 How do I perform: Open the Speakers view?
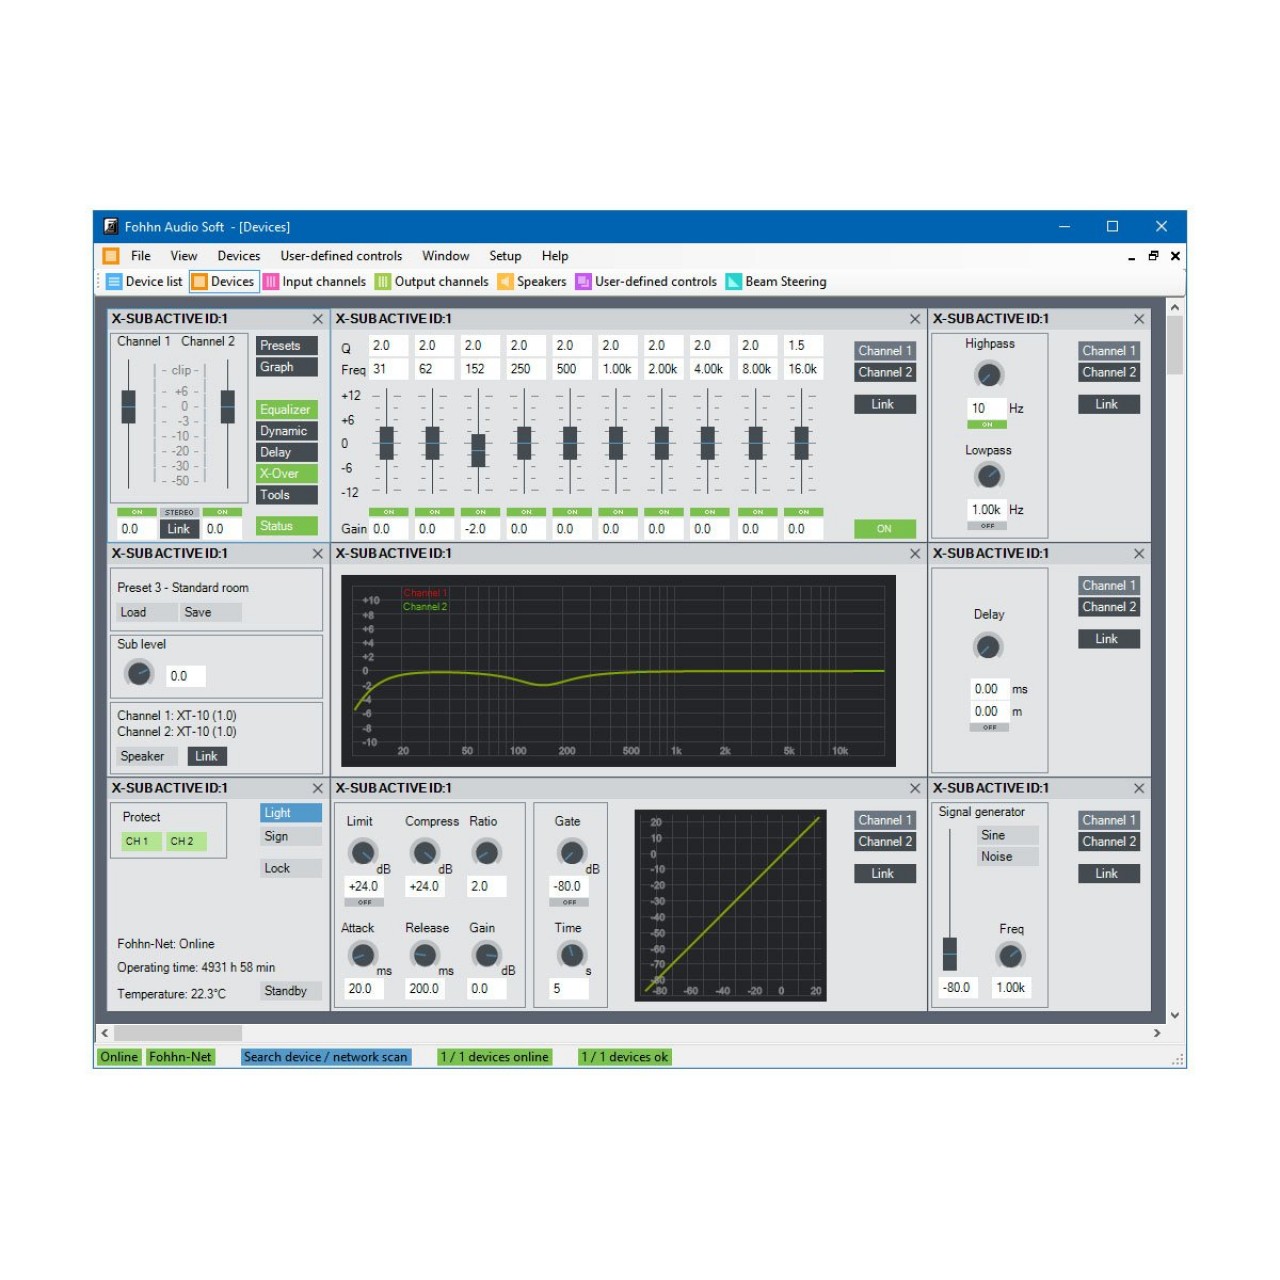[532, 282]
